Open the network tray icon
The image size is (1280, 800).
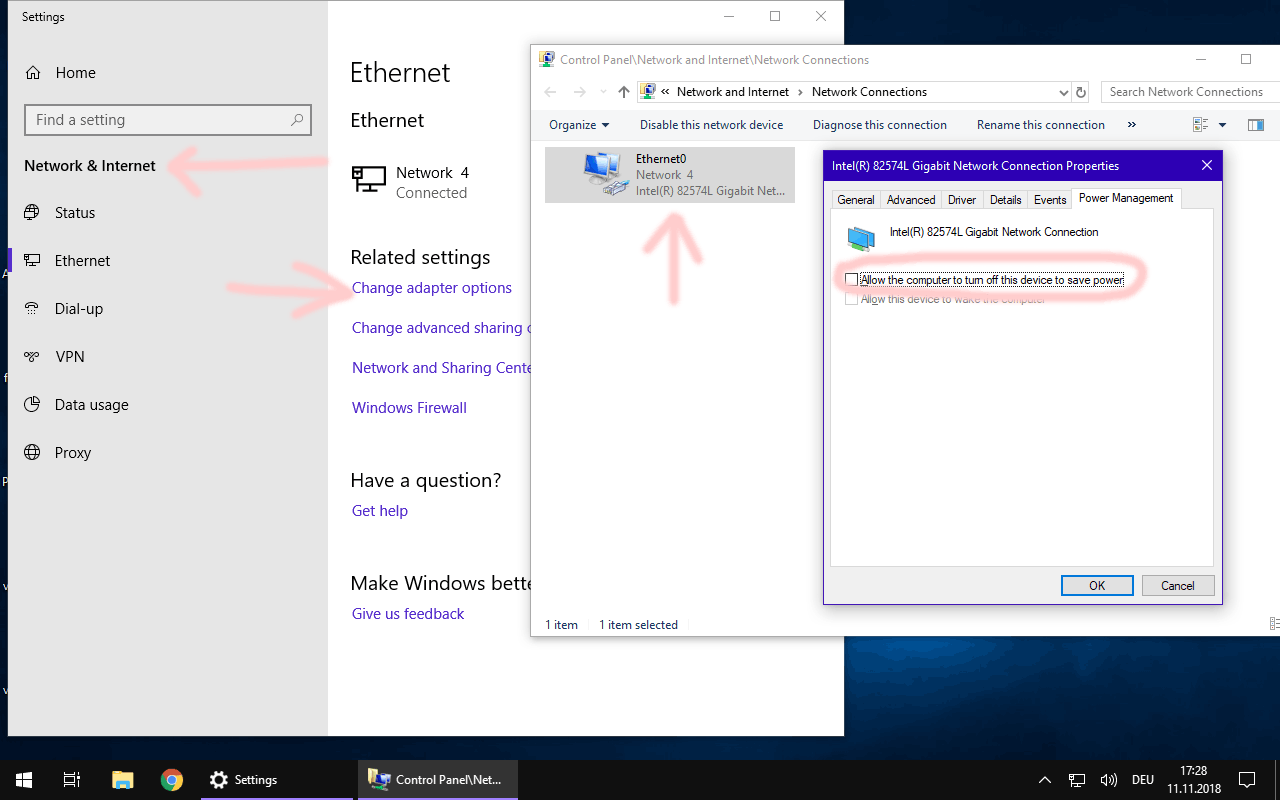(x=1077, y=780)
